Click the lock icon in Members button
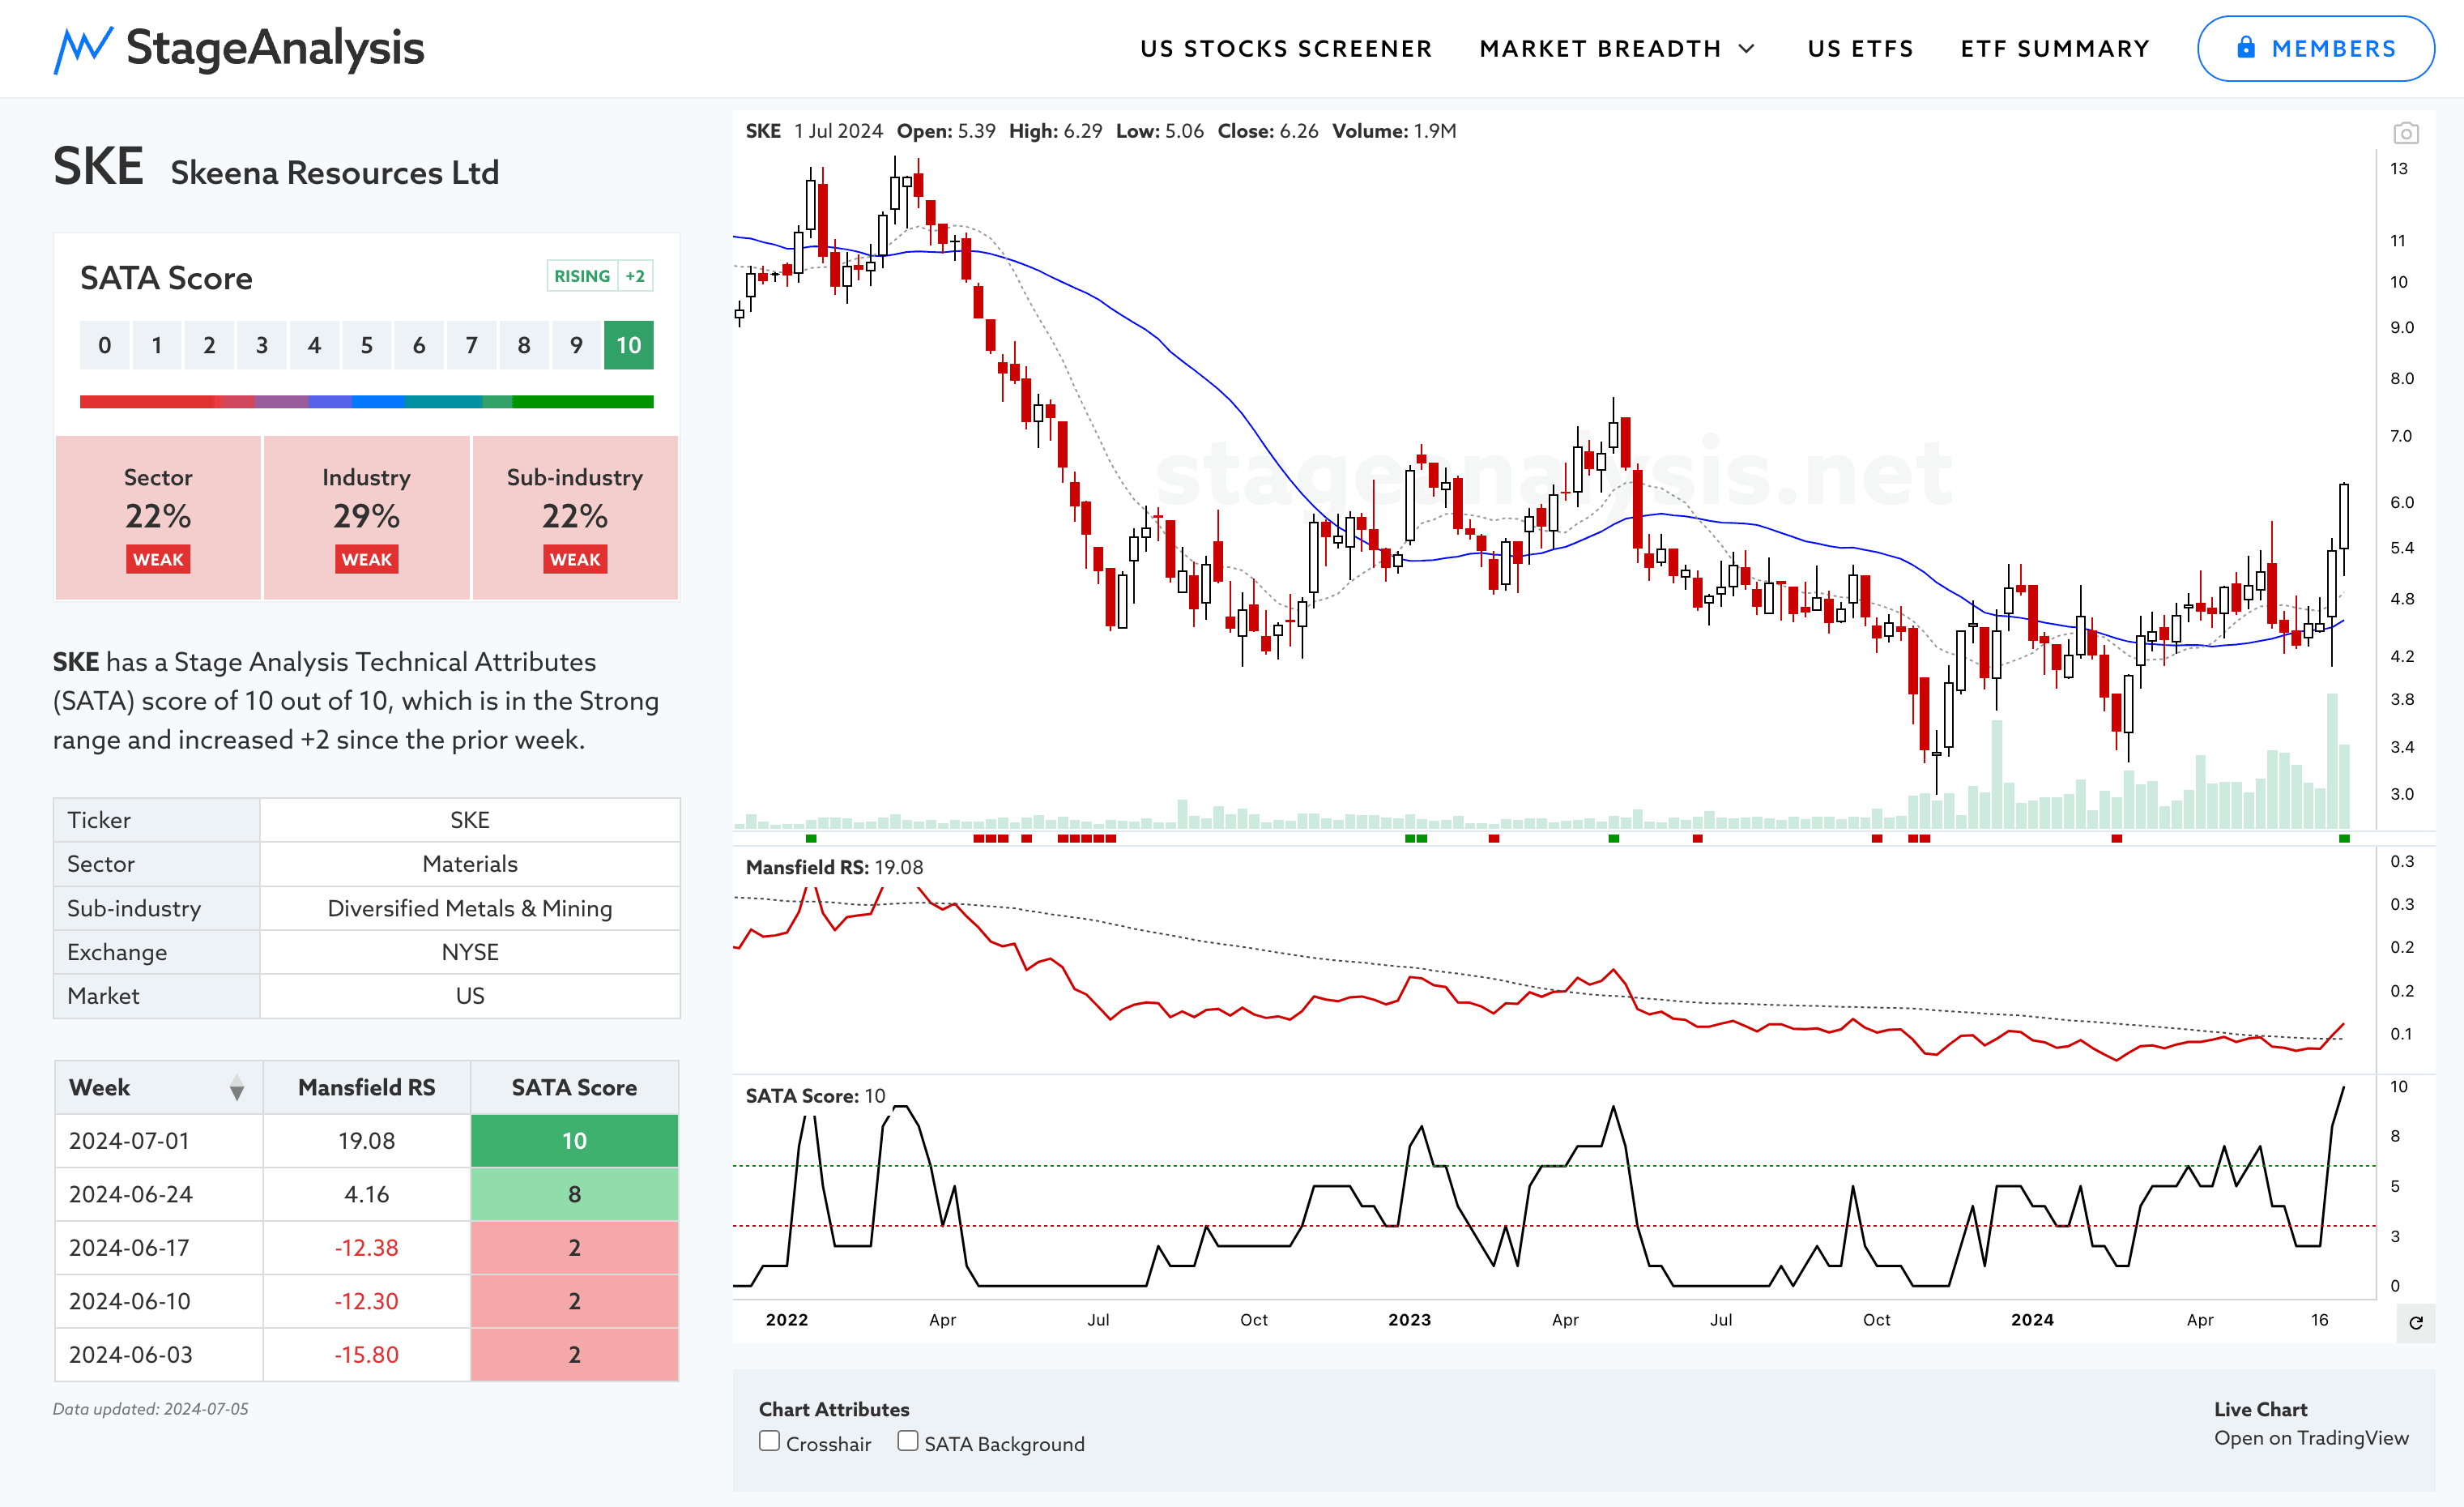The width and height of the screenshot is (2464, 1507). 2246,47
